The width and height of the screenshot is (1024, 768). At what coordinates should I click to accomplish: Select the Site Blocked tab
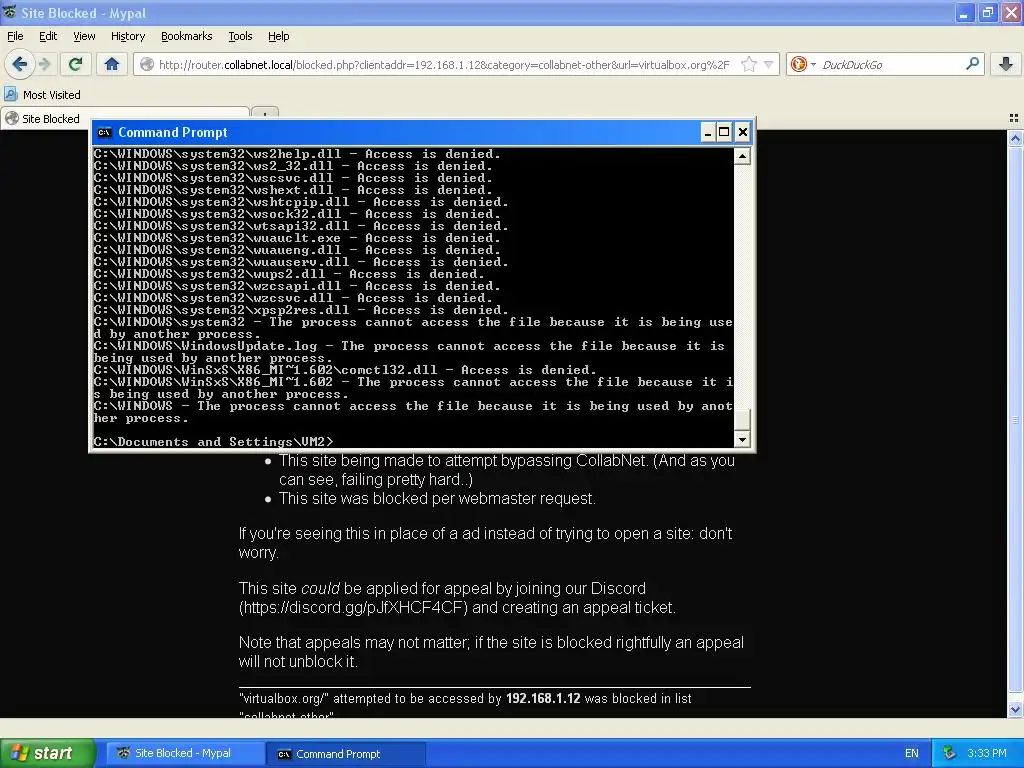pyautogui.click(x=124, y=118)
